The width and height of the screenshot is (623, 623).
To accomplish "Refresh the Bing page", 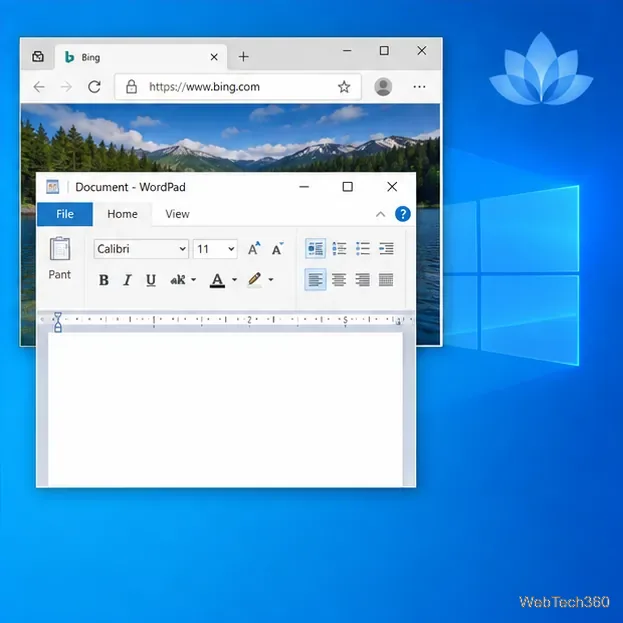I will tap(95, 87).
